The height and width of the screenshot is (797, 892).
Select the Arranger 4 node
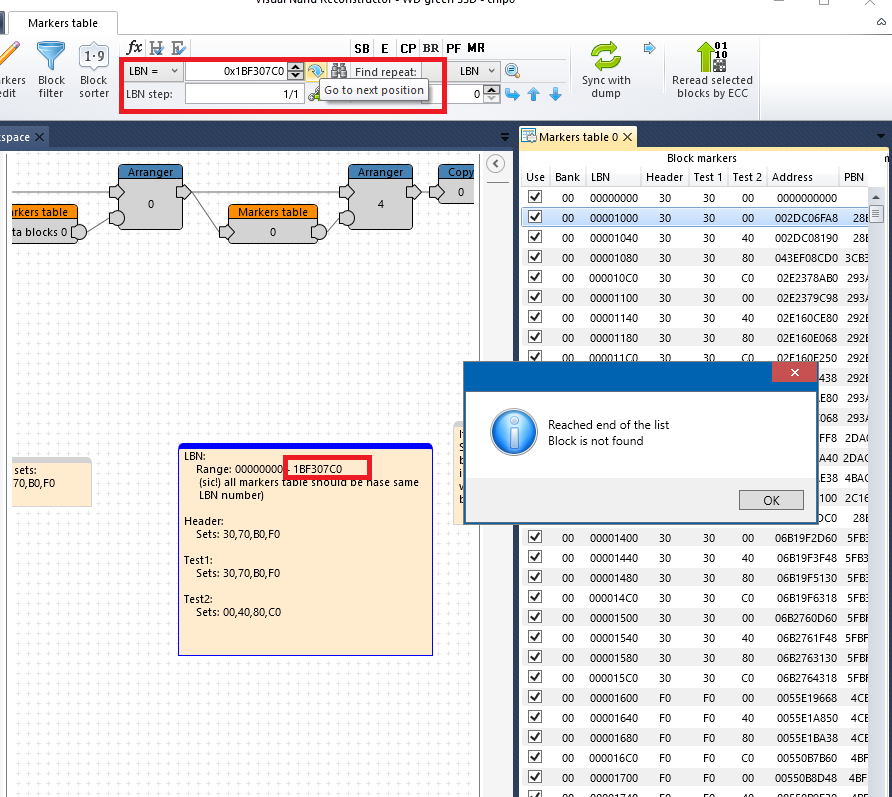pyautogui.click(x=381, y=197)
